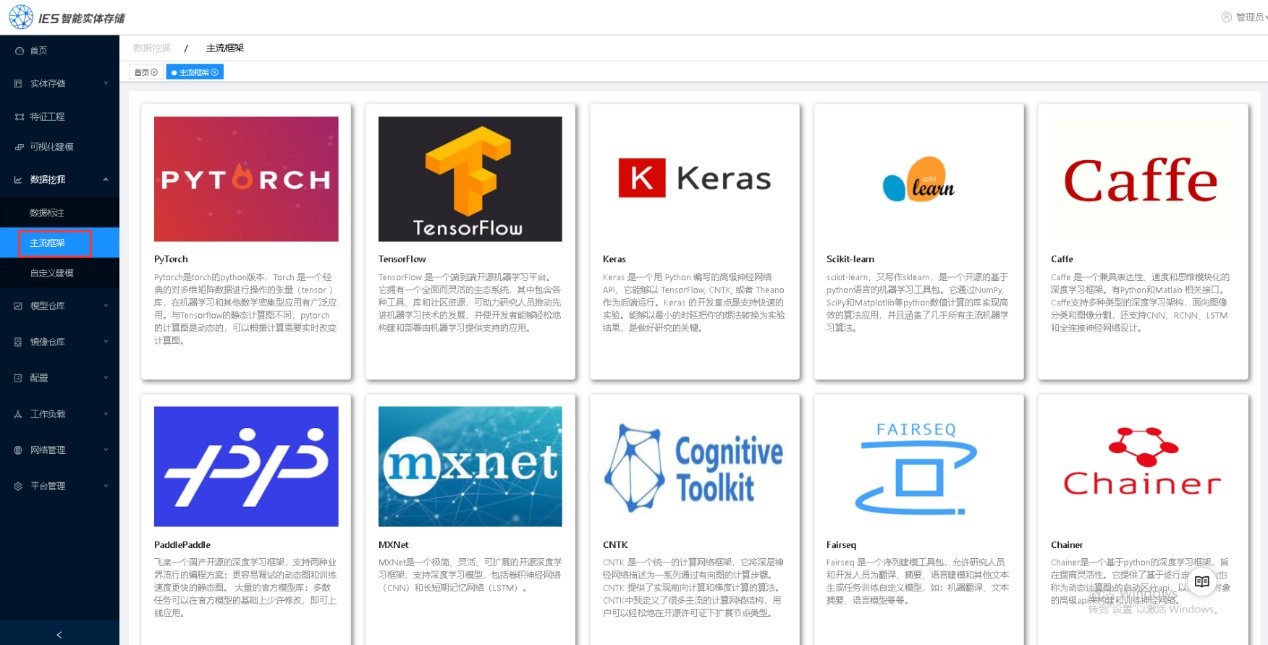Viewport: 1268px width, 645px height.
Task: Select the TensorFlow framework logo
Action: [x=470, y=179]
